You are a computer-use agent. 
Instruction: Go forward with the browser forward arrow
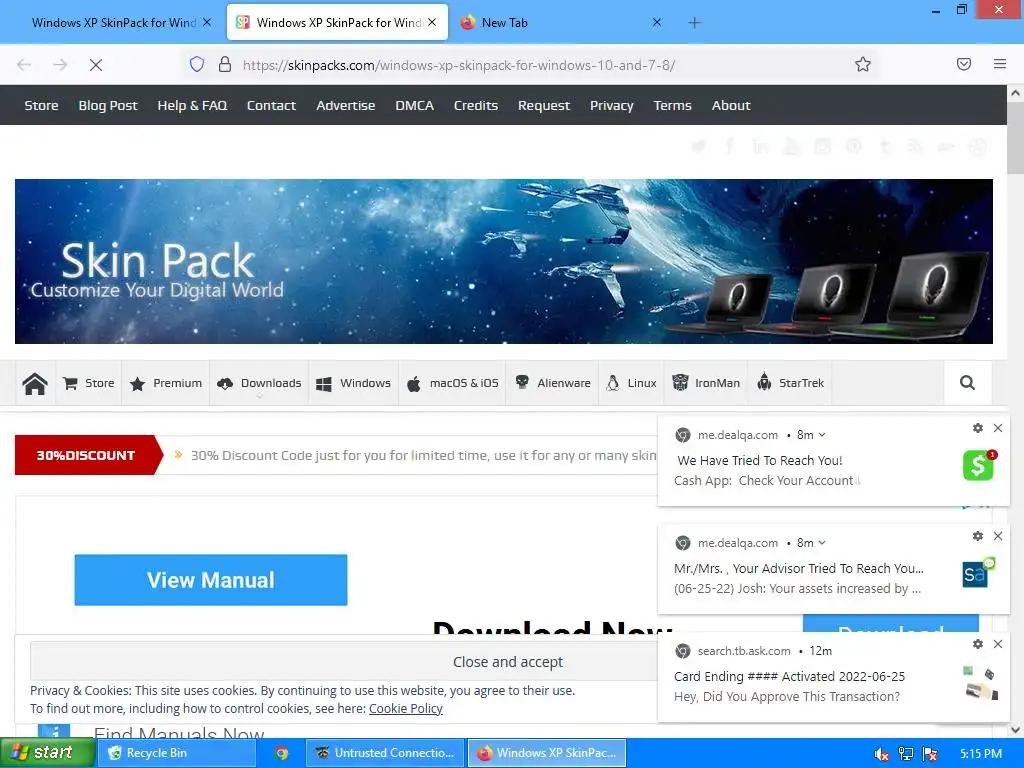(60, 65)
